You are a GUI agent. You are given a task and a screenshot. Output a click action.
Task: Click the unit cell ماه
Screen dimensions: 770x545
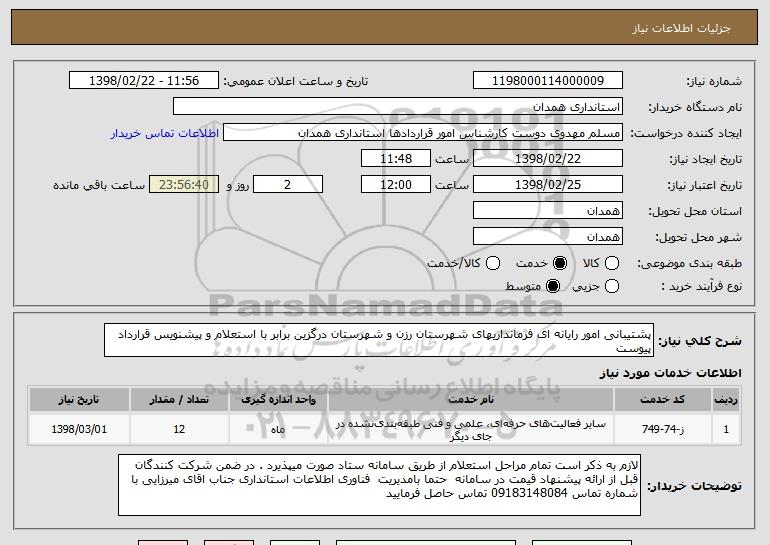278,429
